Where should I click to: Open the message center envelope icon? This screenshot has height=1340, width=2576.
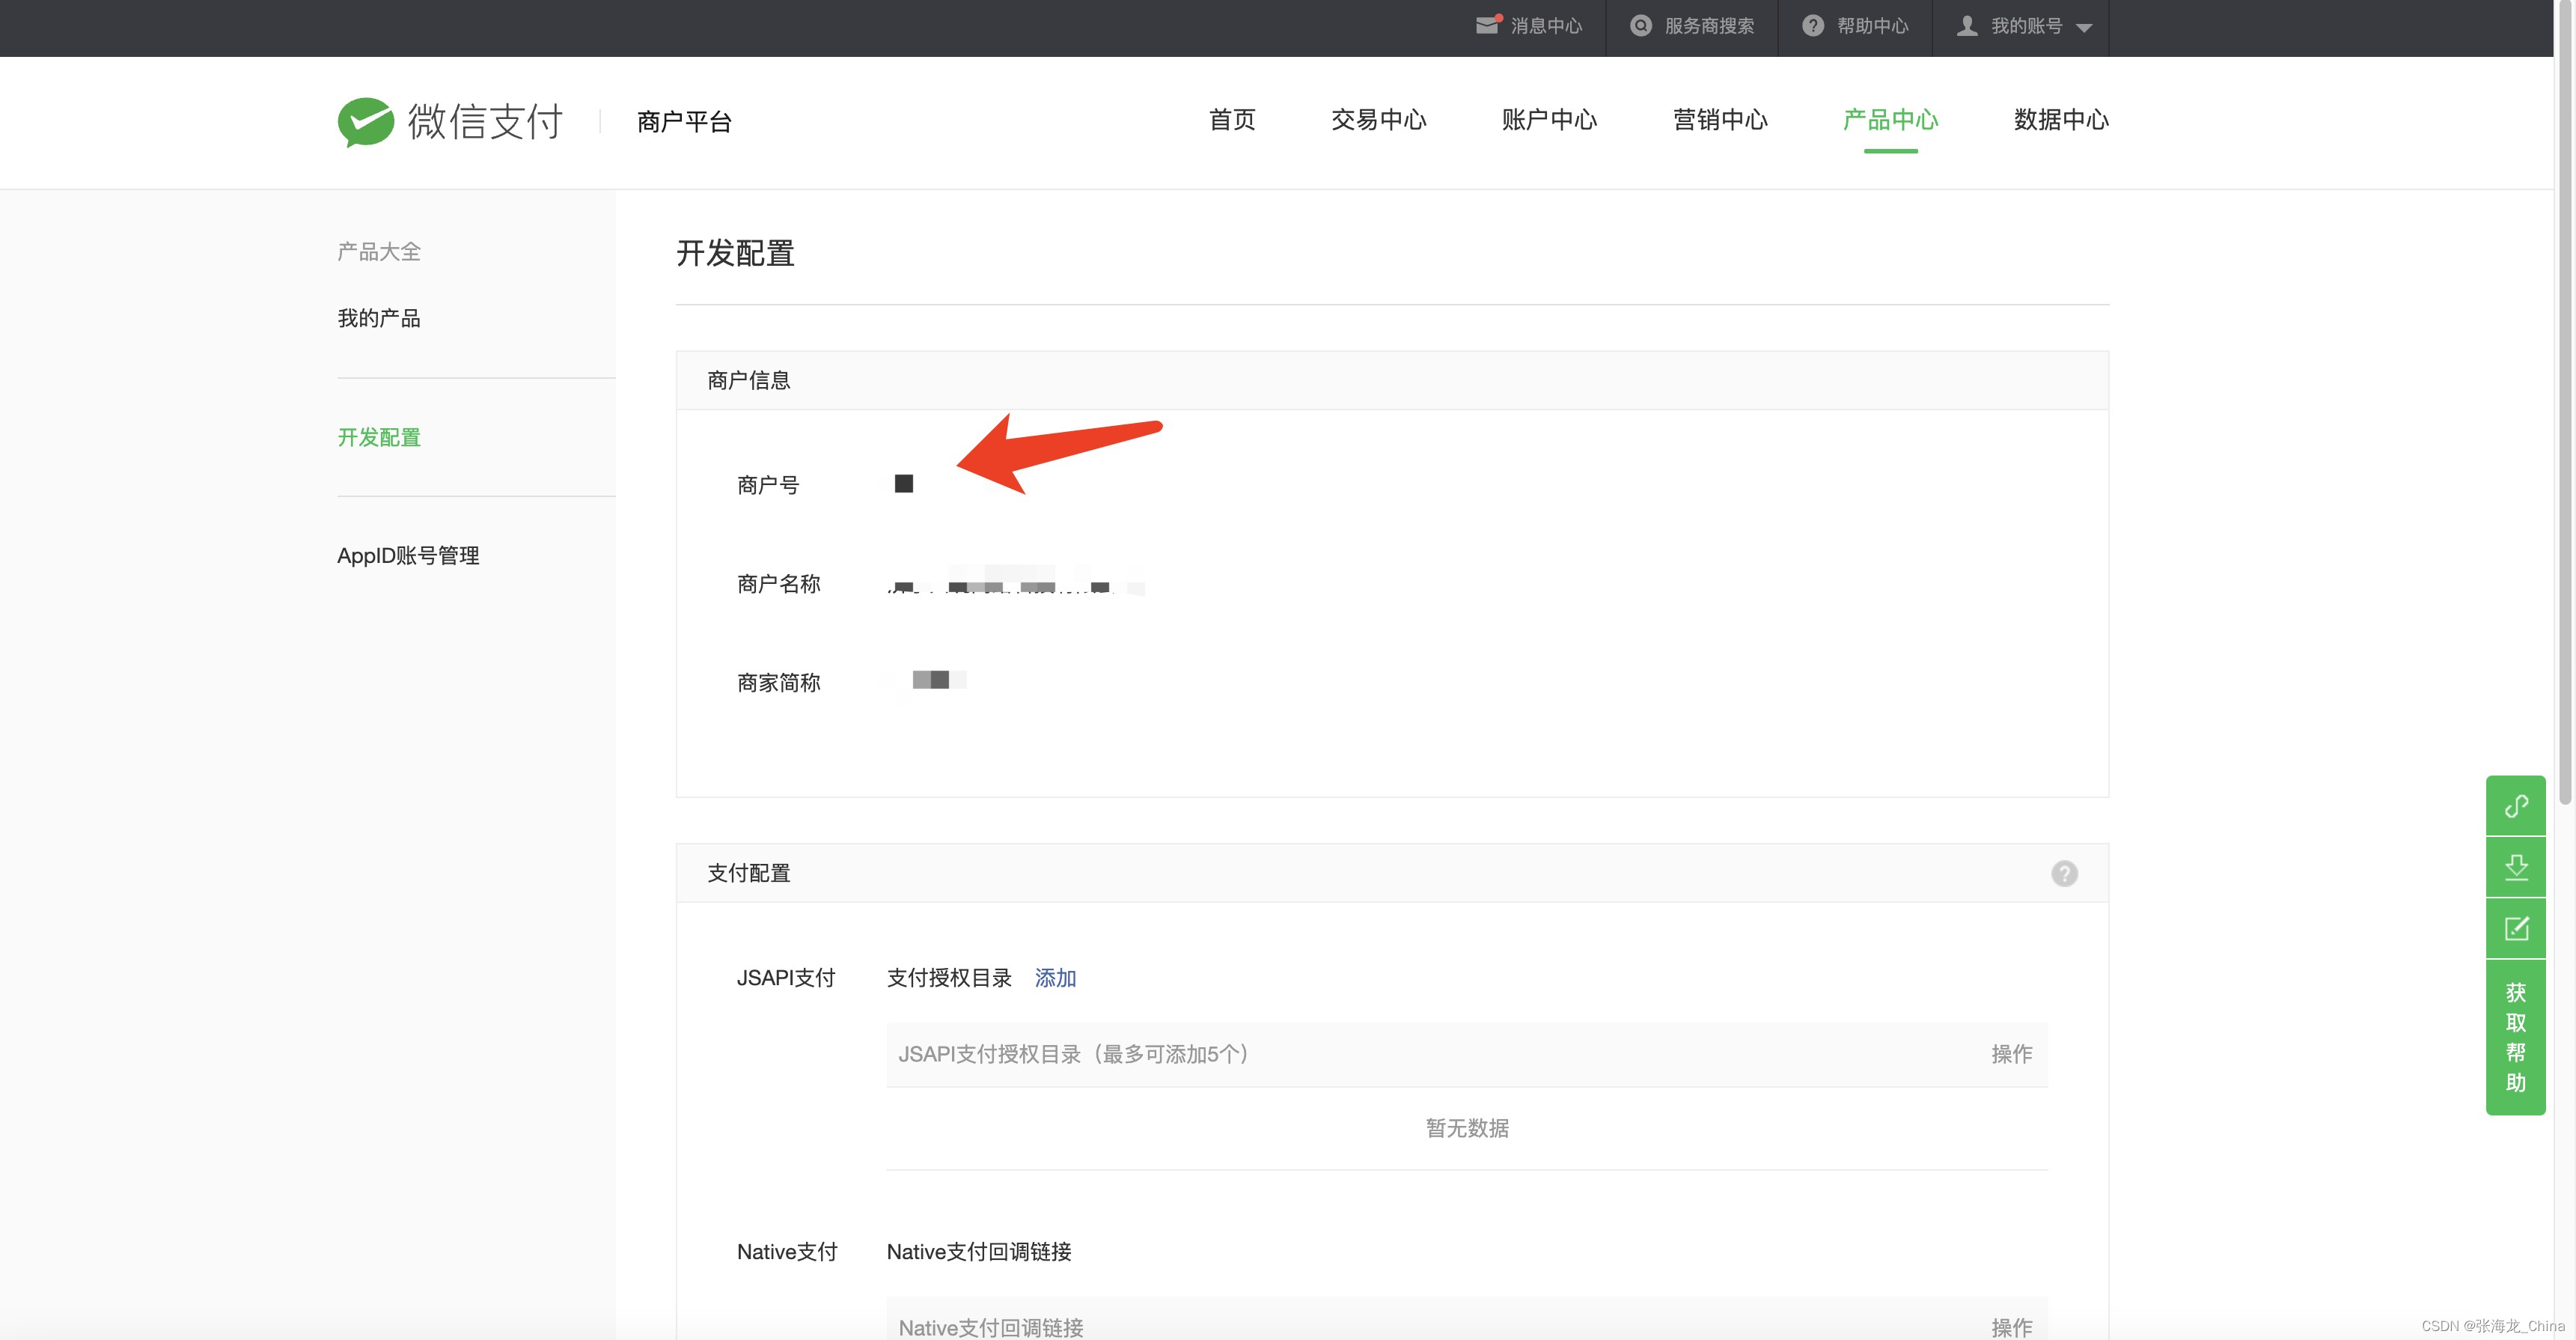(1487, 26)
